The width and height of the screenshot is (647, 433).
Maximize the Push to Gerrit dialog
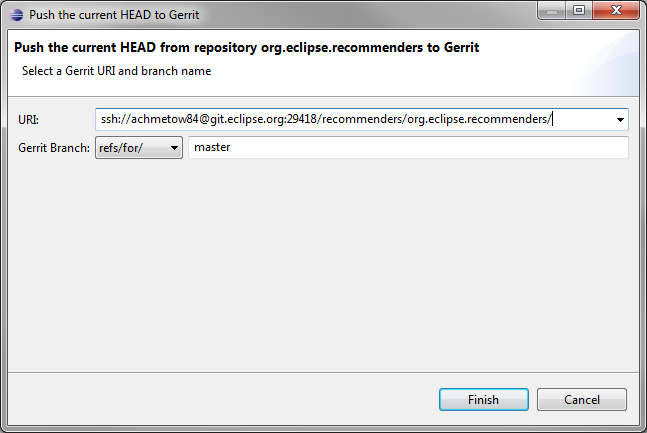579,11
